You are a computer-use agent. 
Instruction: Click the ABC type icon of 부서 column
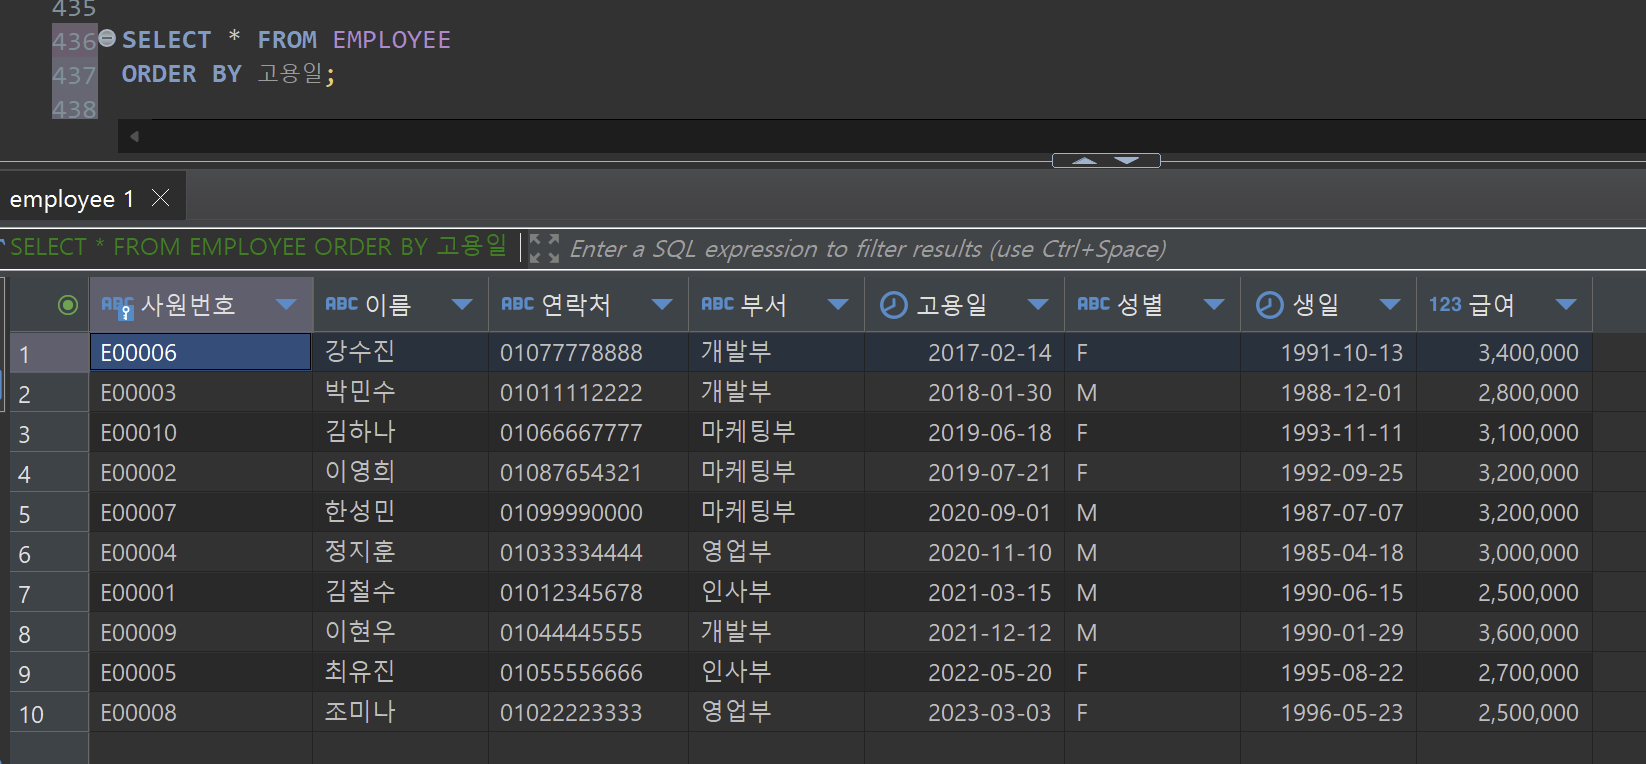(x=717, y=304)
